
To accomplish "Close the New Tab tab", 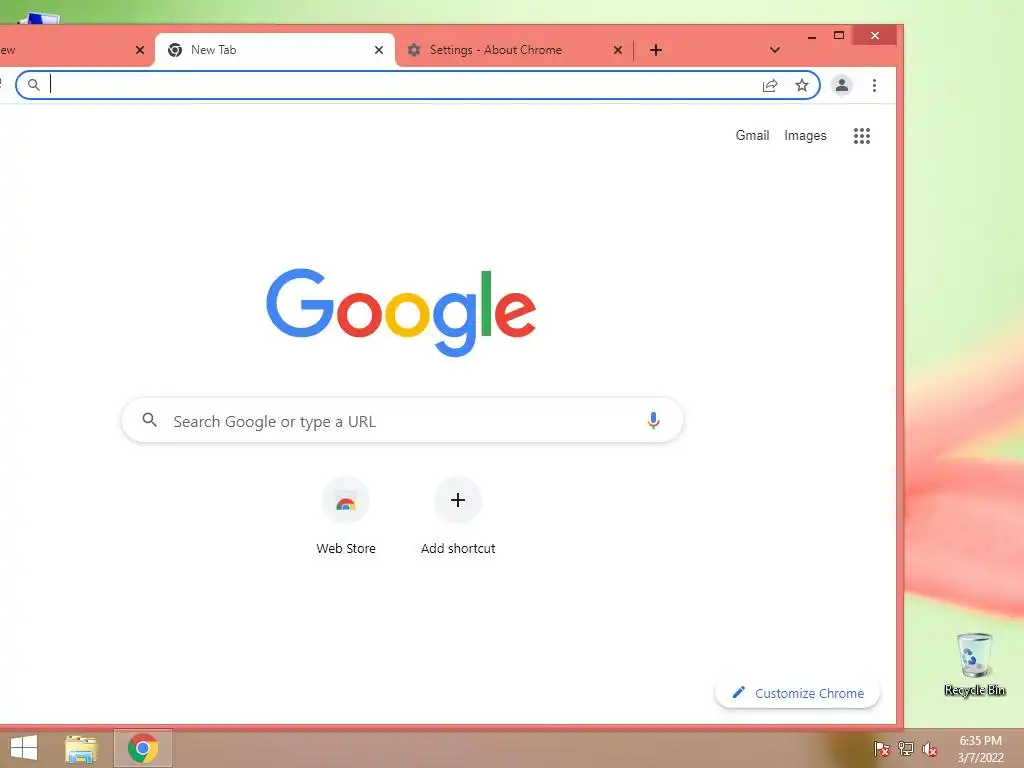I will (379, 50).
